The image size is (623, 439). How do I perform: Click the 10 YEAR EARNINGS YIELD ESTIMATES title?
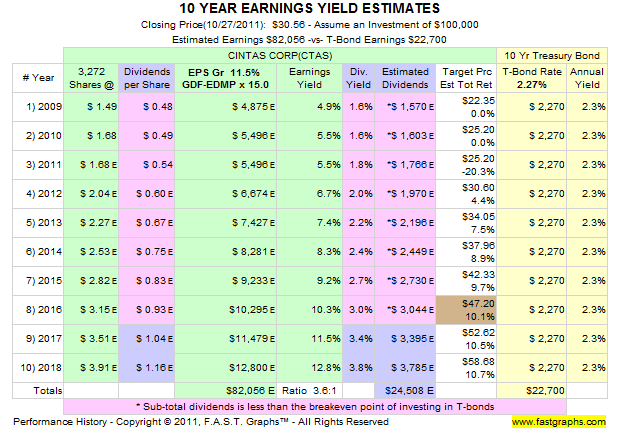(310, 8)
